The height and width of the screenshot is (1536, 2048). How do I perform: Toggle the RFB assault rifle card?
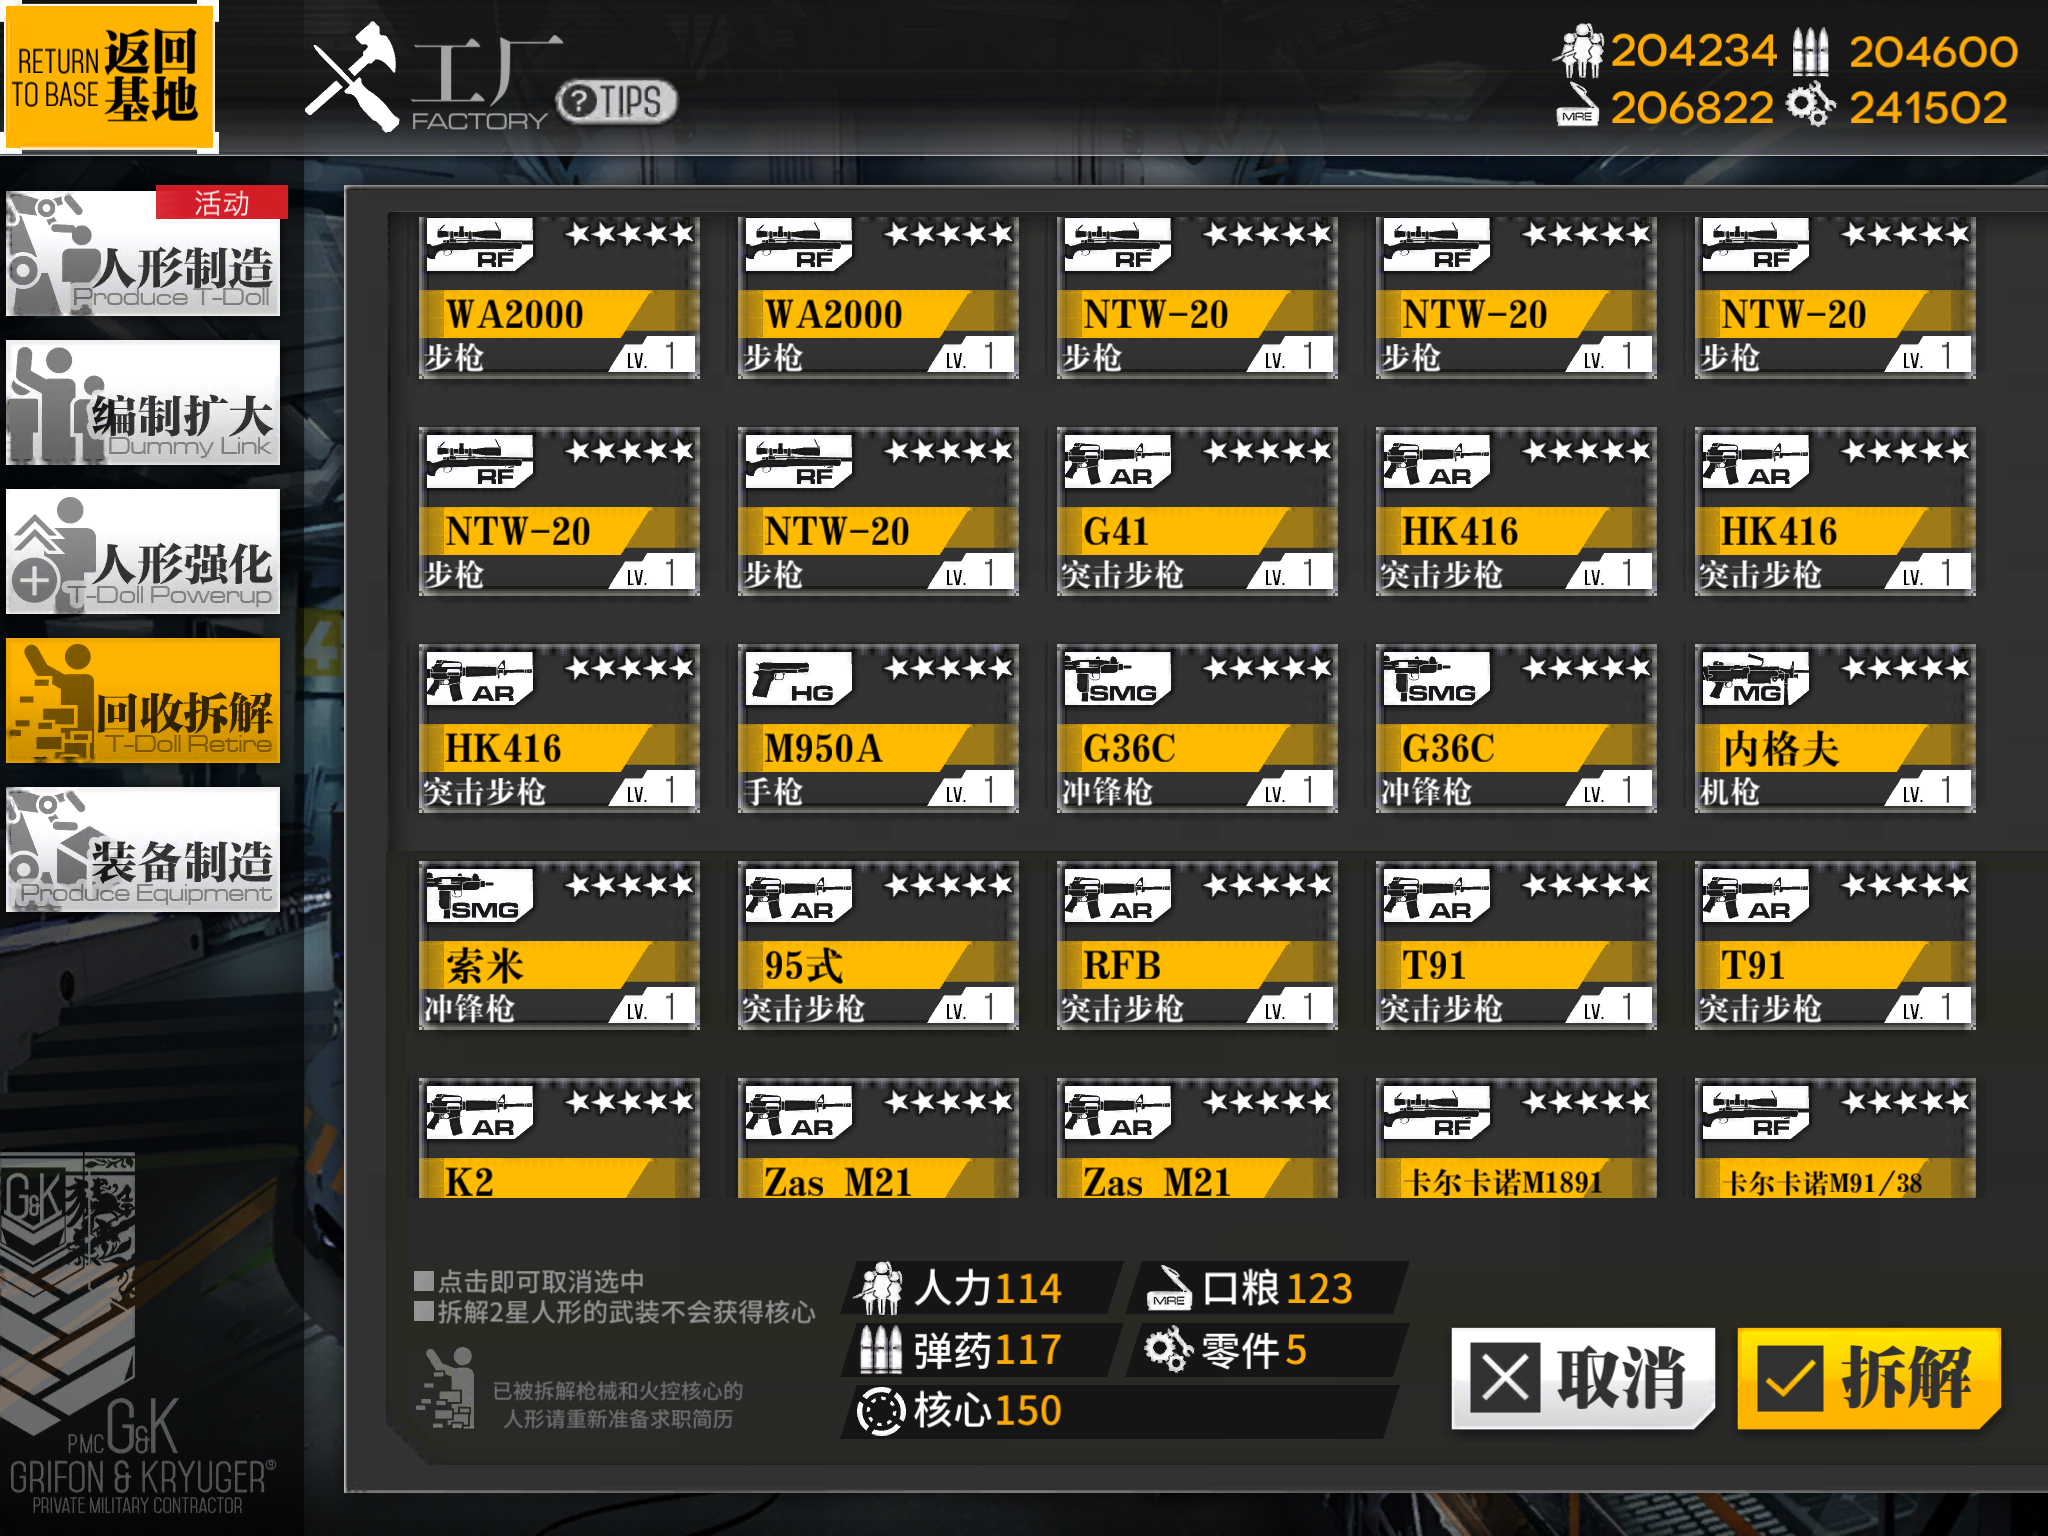click(1197, 945)
